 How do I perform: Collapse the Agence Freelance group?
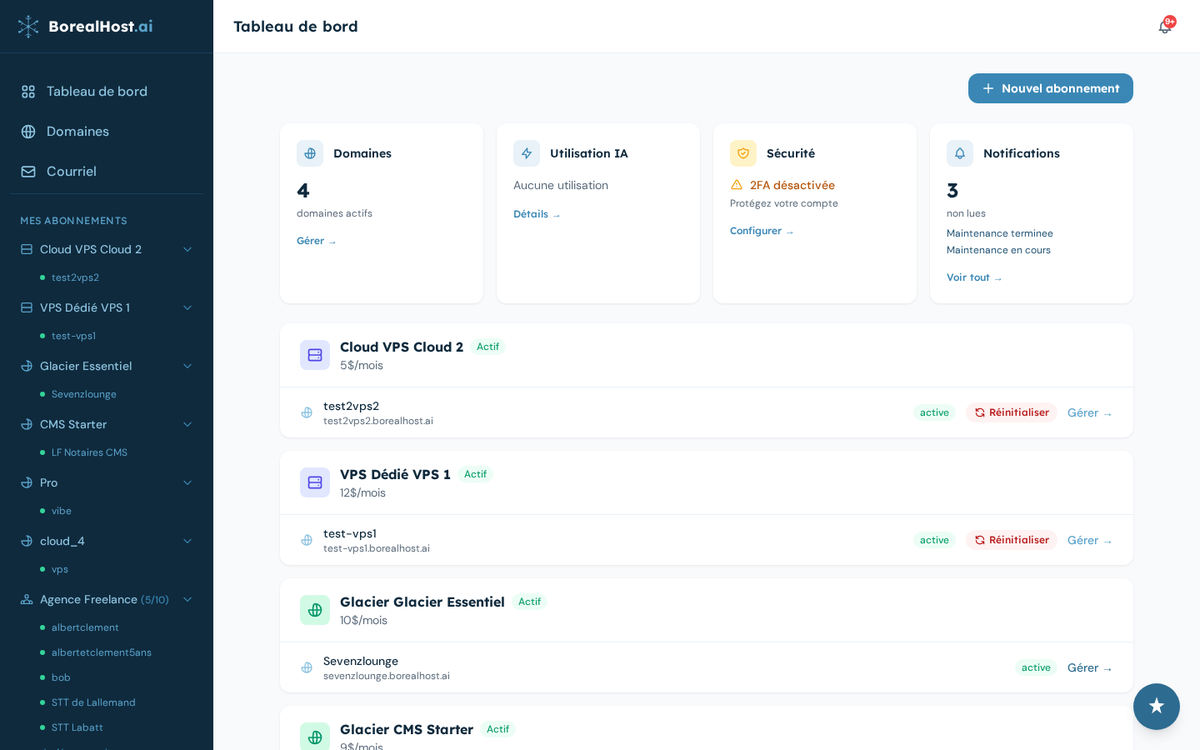[187, 599]
